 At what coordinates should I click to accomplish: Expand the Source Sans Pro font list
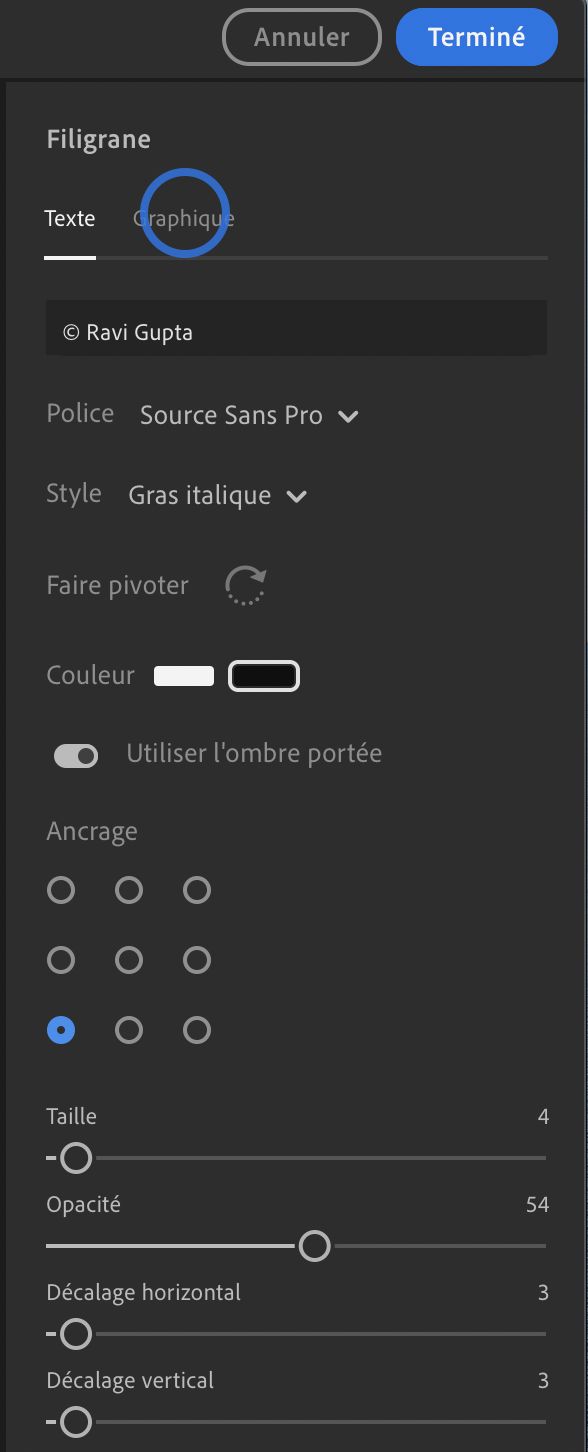(x=348, y=415)
